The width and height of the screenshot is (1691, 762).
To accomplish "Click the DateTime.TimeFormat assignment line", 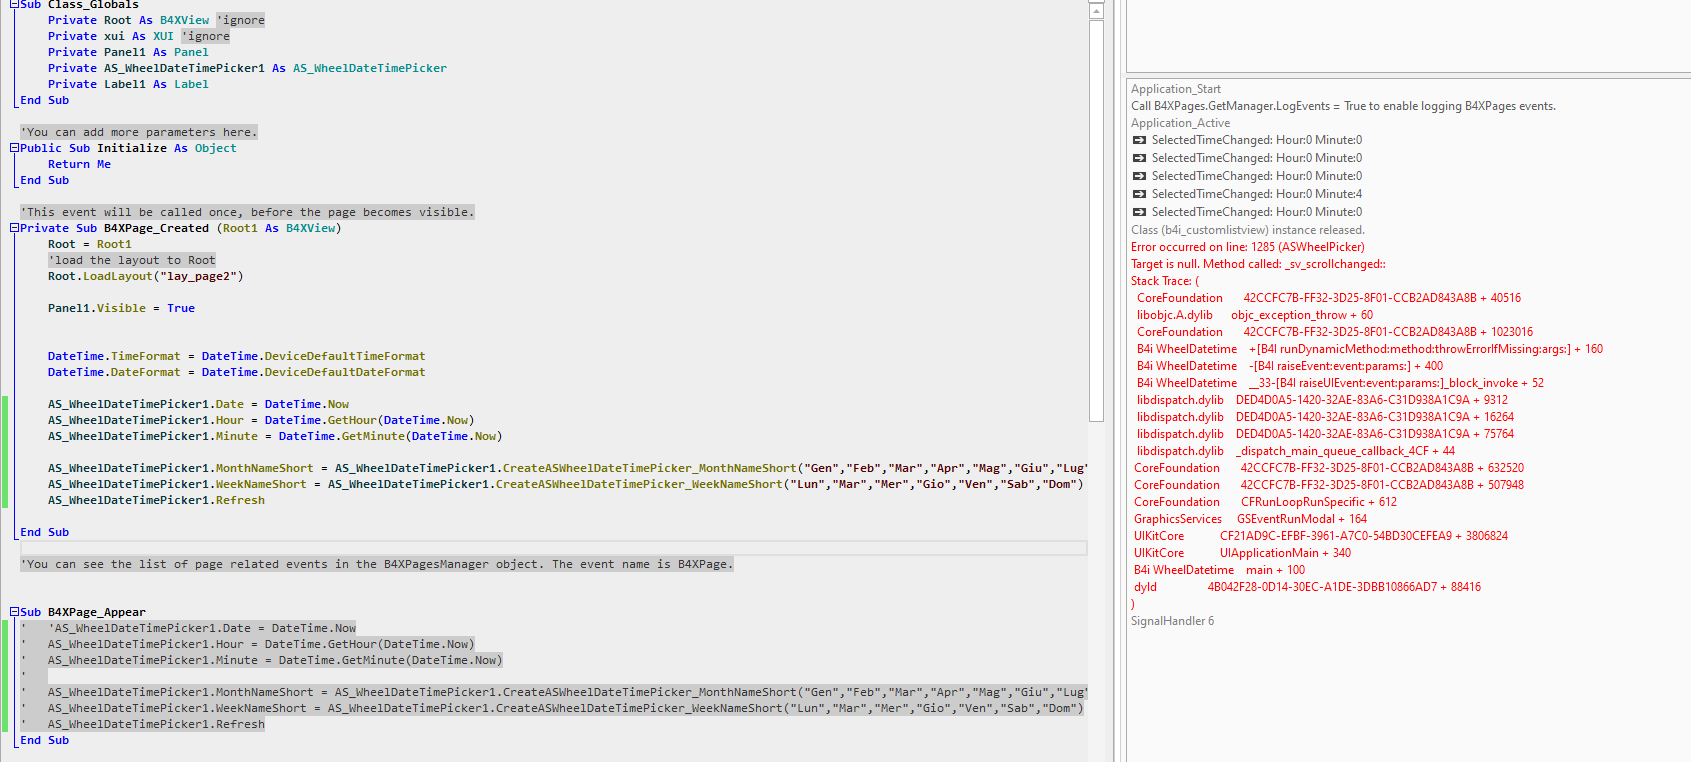I will pyautogui.click(x=237, y=356).
